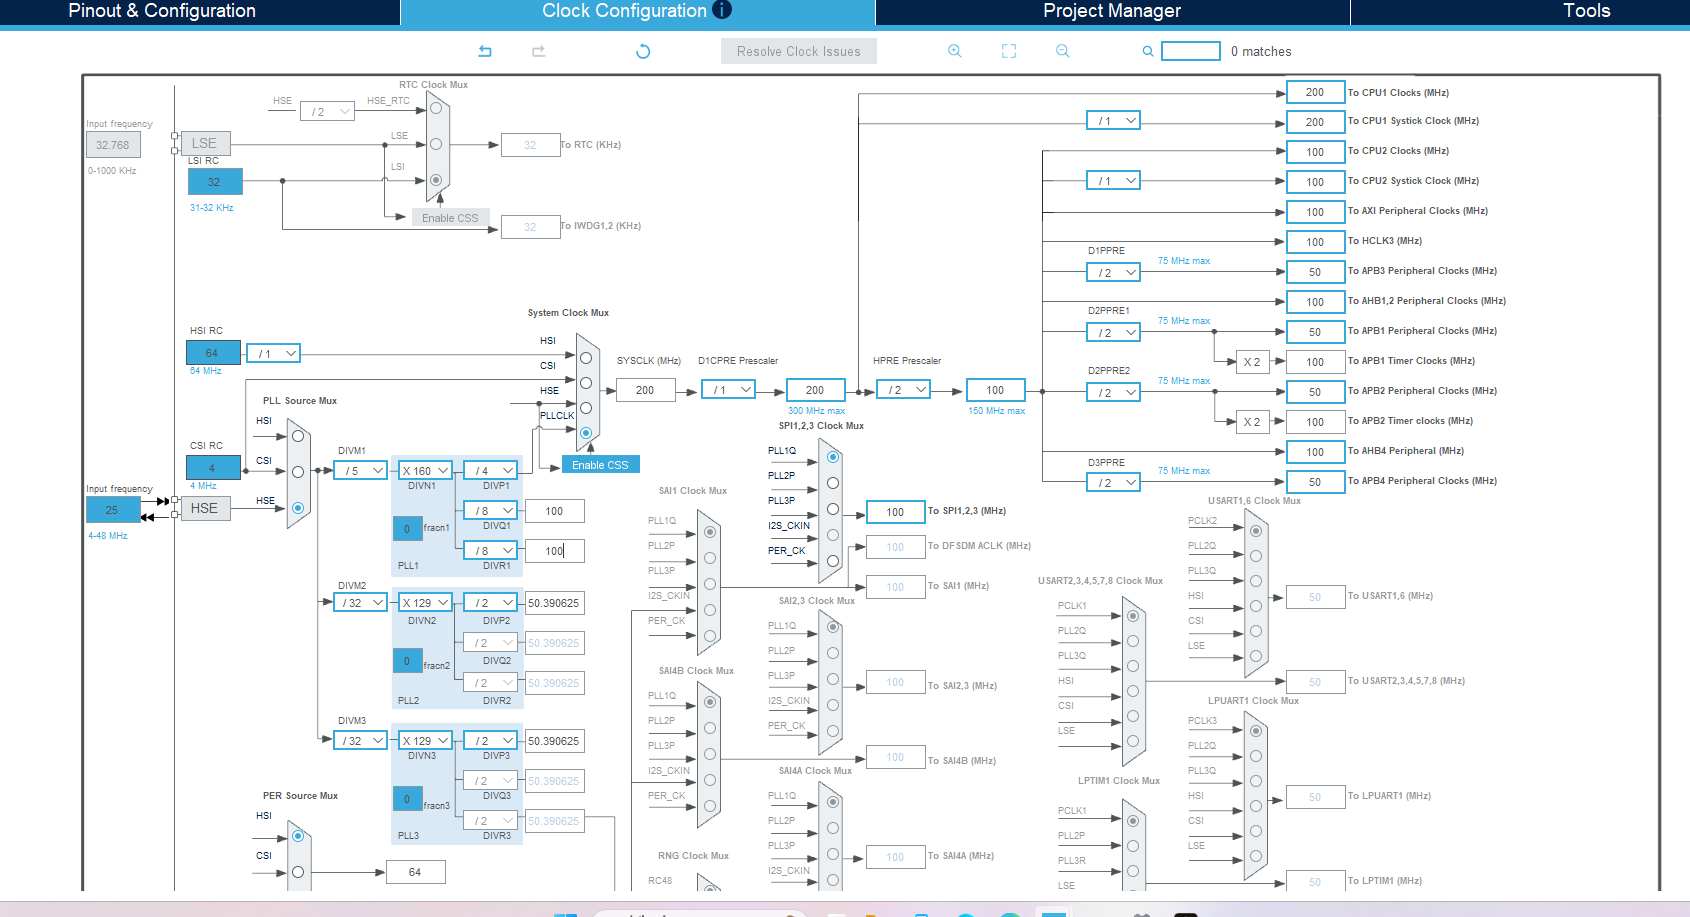Open the DIVP1 /4 dropdown
The width and height of the screenshot is (1690, 917).
pyautogui.click(x=491, y=470)
